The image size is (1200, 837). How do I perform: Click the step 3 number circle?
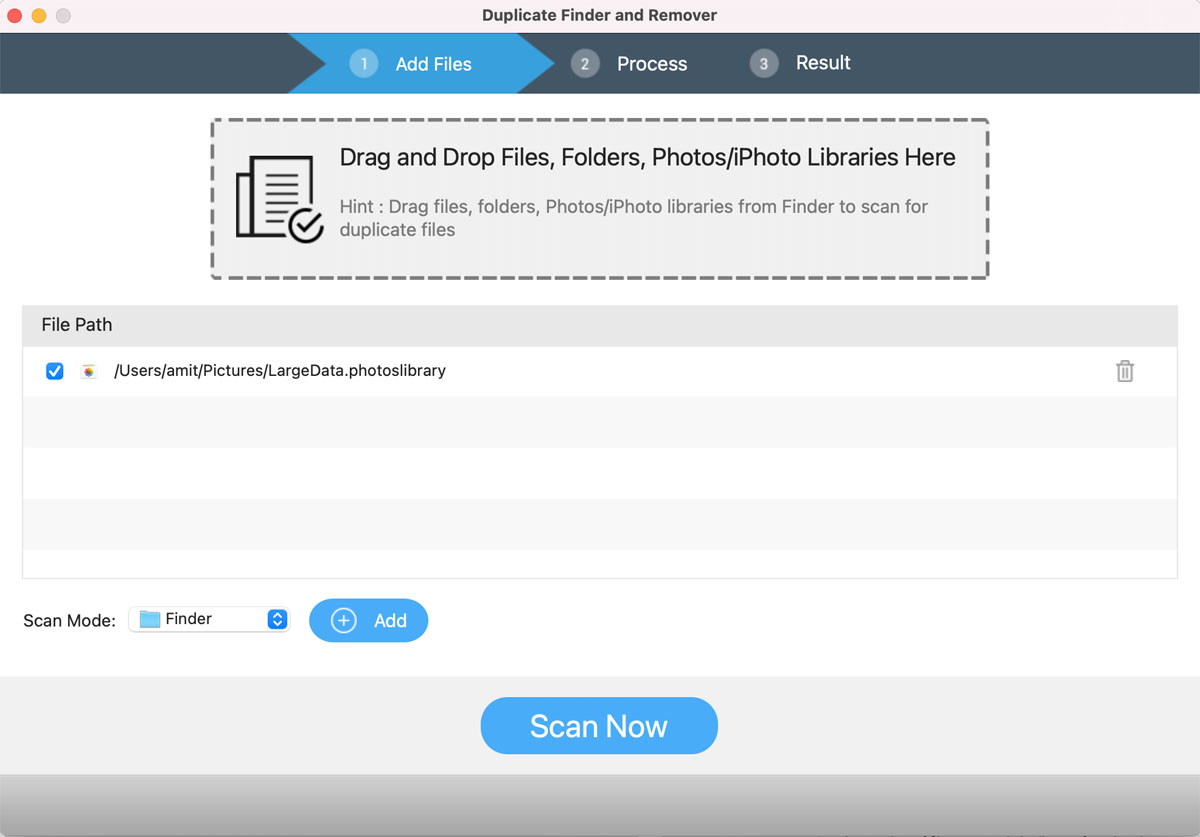pos(764,64)
